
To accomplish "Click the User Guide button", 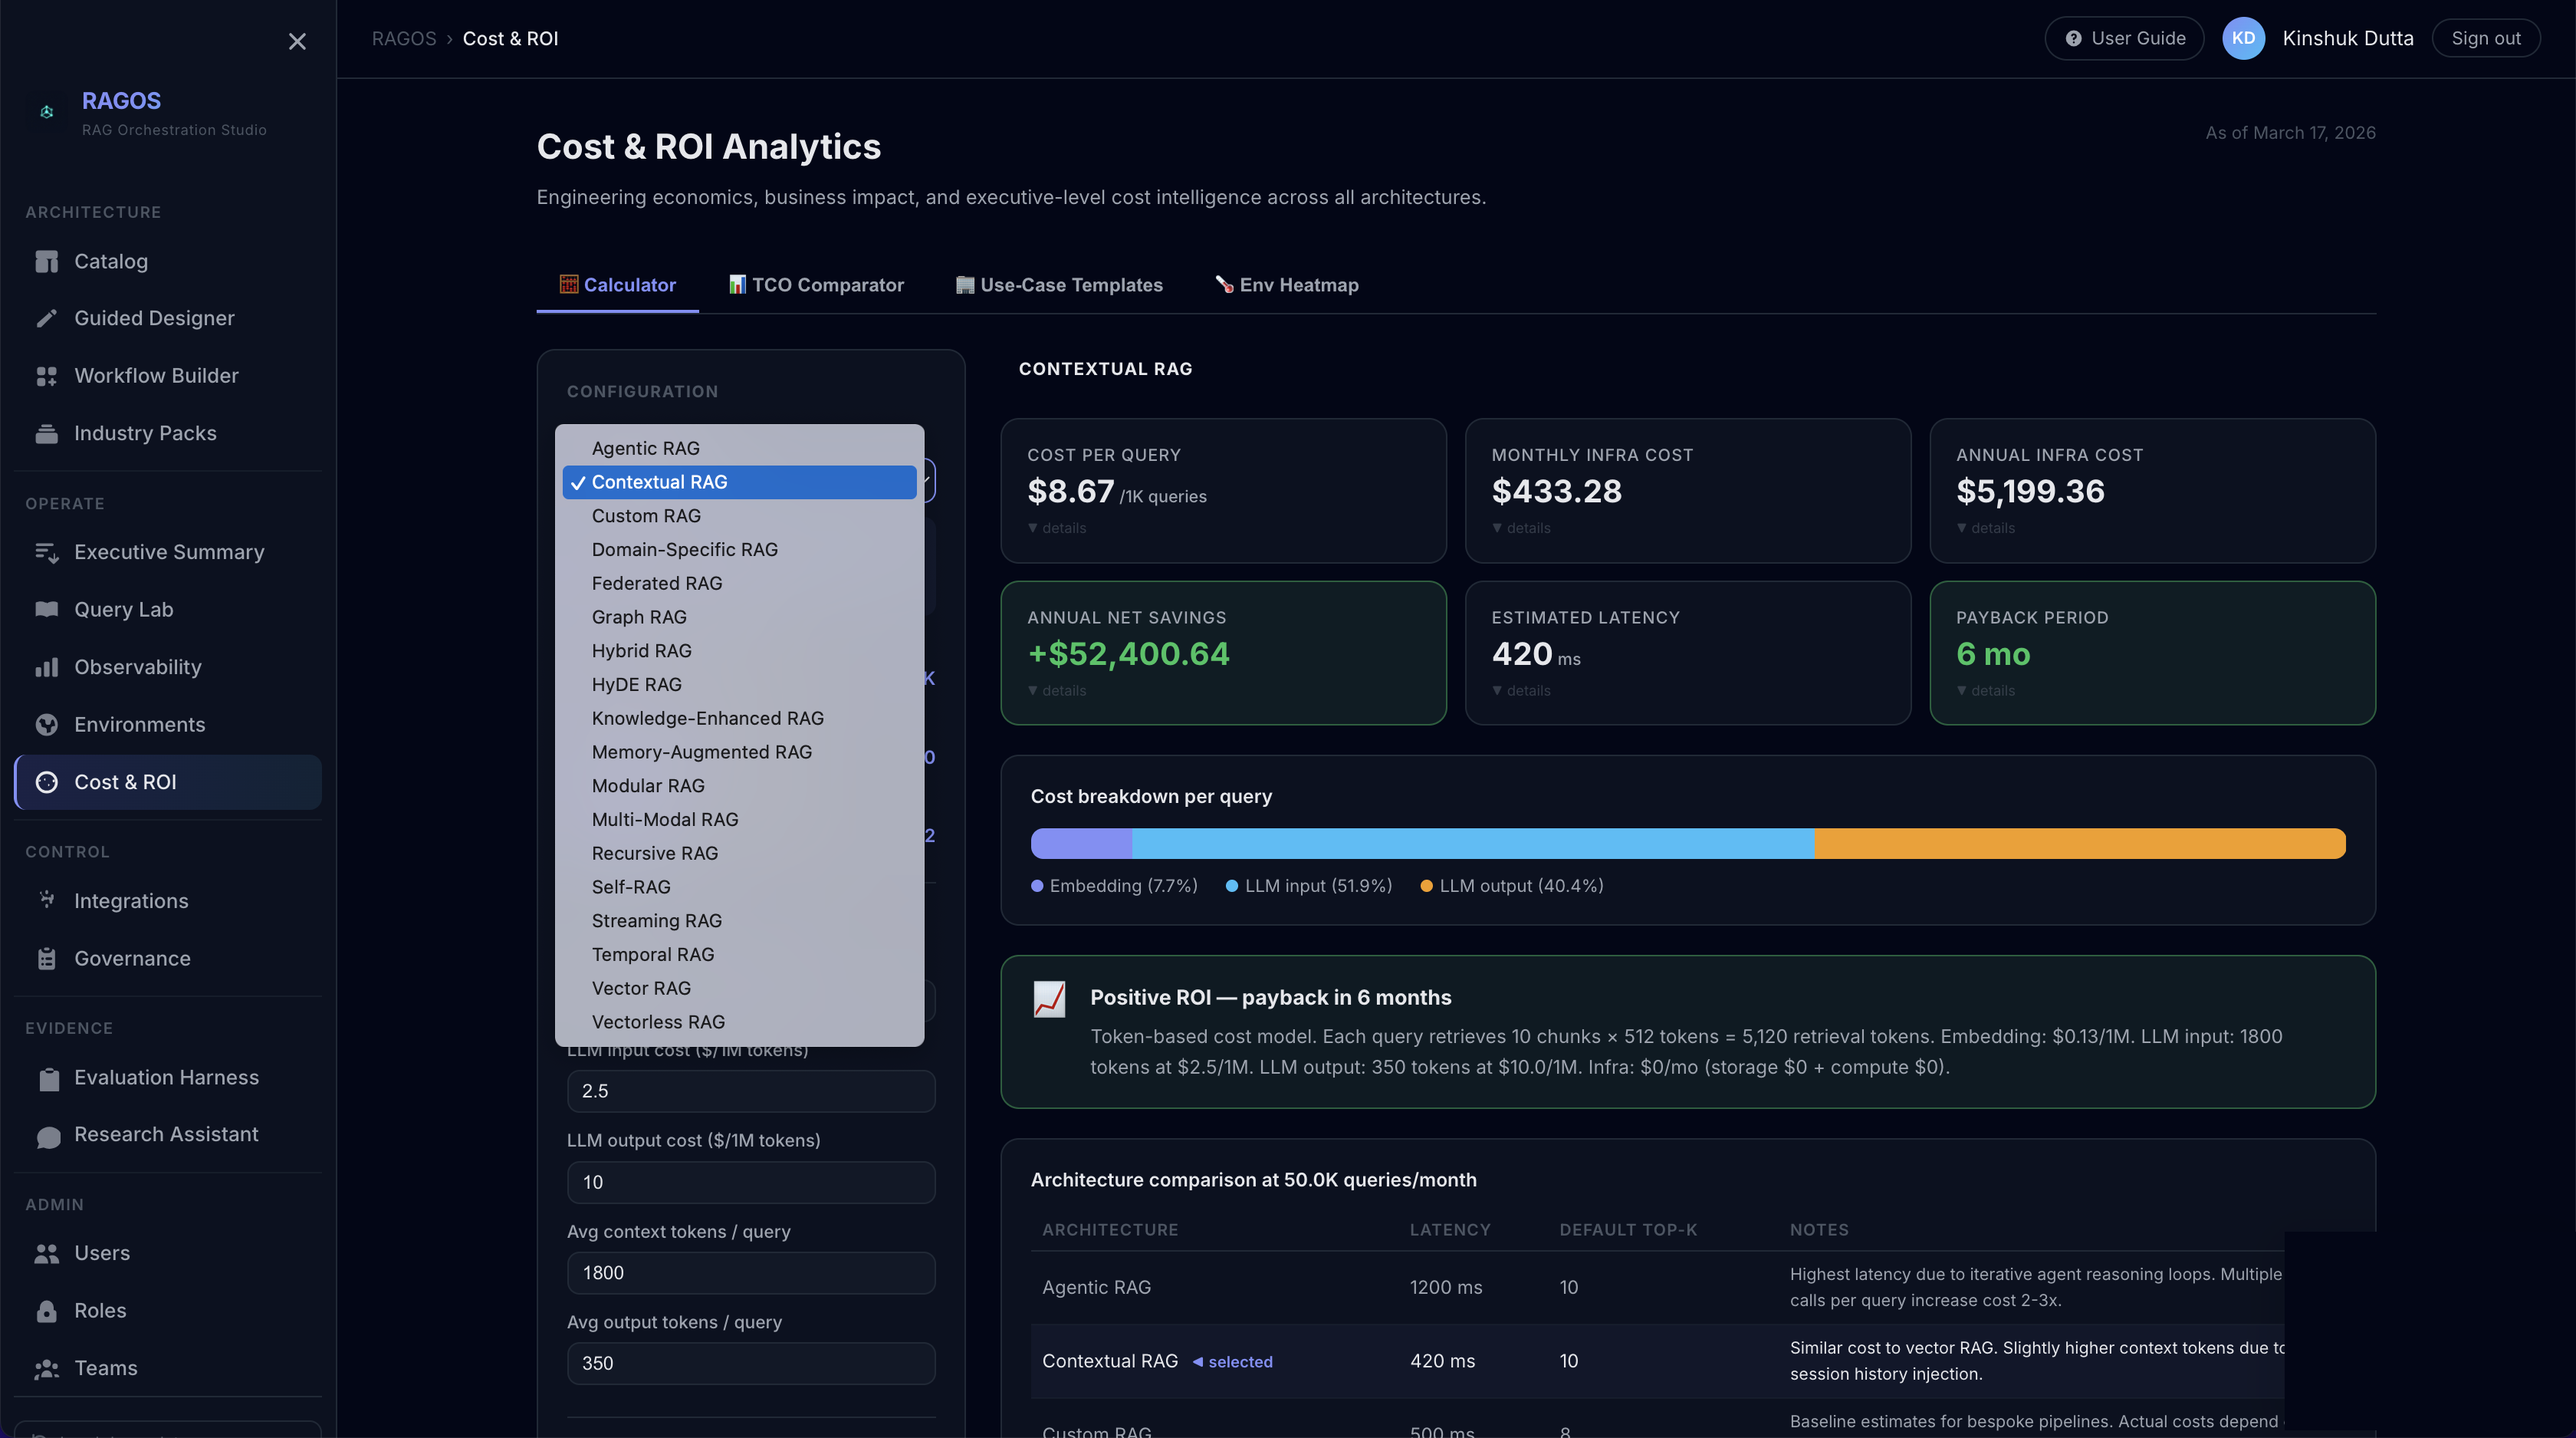I will tap(2124, 38).
